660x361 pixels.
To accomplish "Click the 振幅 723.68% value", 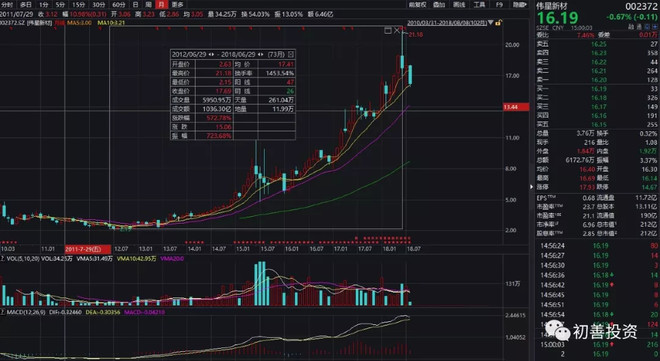I will (x=219, y=136).
